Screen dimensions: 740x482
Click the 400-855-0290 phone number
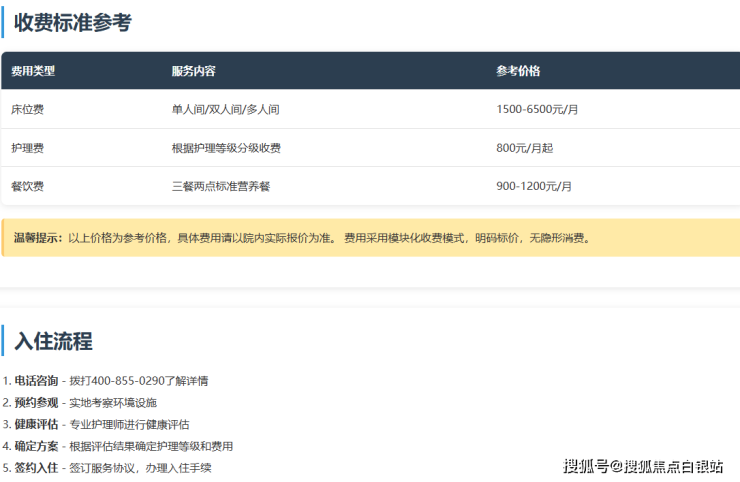pyautogui.click(x=127, y=381)
